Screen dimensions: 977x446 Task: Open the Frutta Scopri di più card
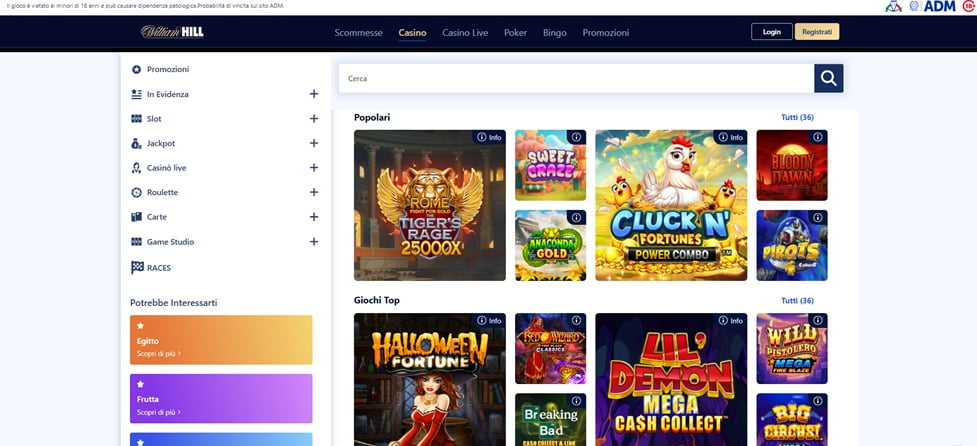[x=221, y=399]
